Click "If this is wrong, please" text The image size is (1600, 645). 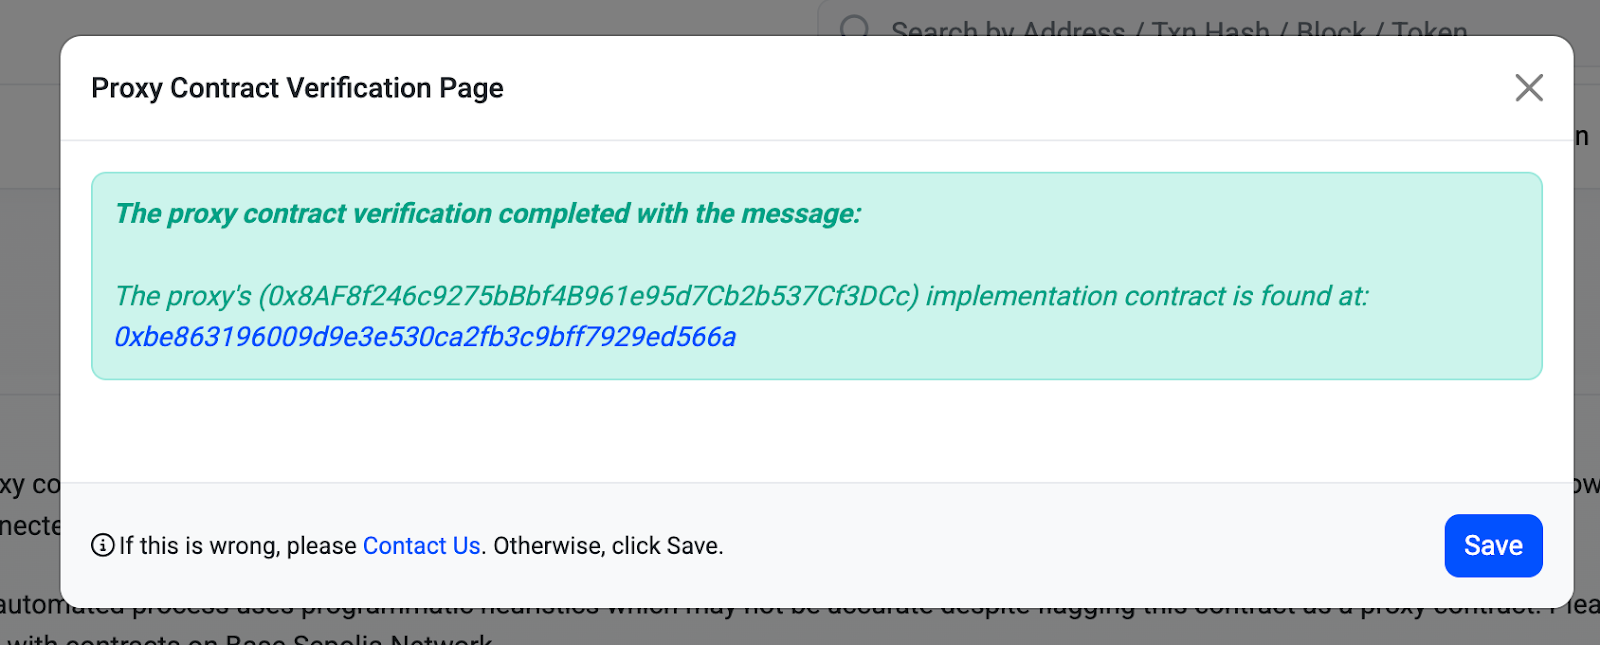pyautogui.click(x=238, y=546)
